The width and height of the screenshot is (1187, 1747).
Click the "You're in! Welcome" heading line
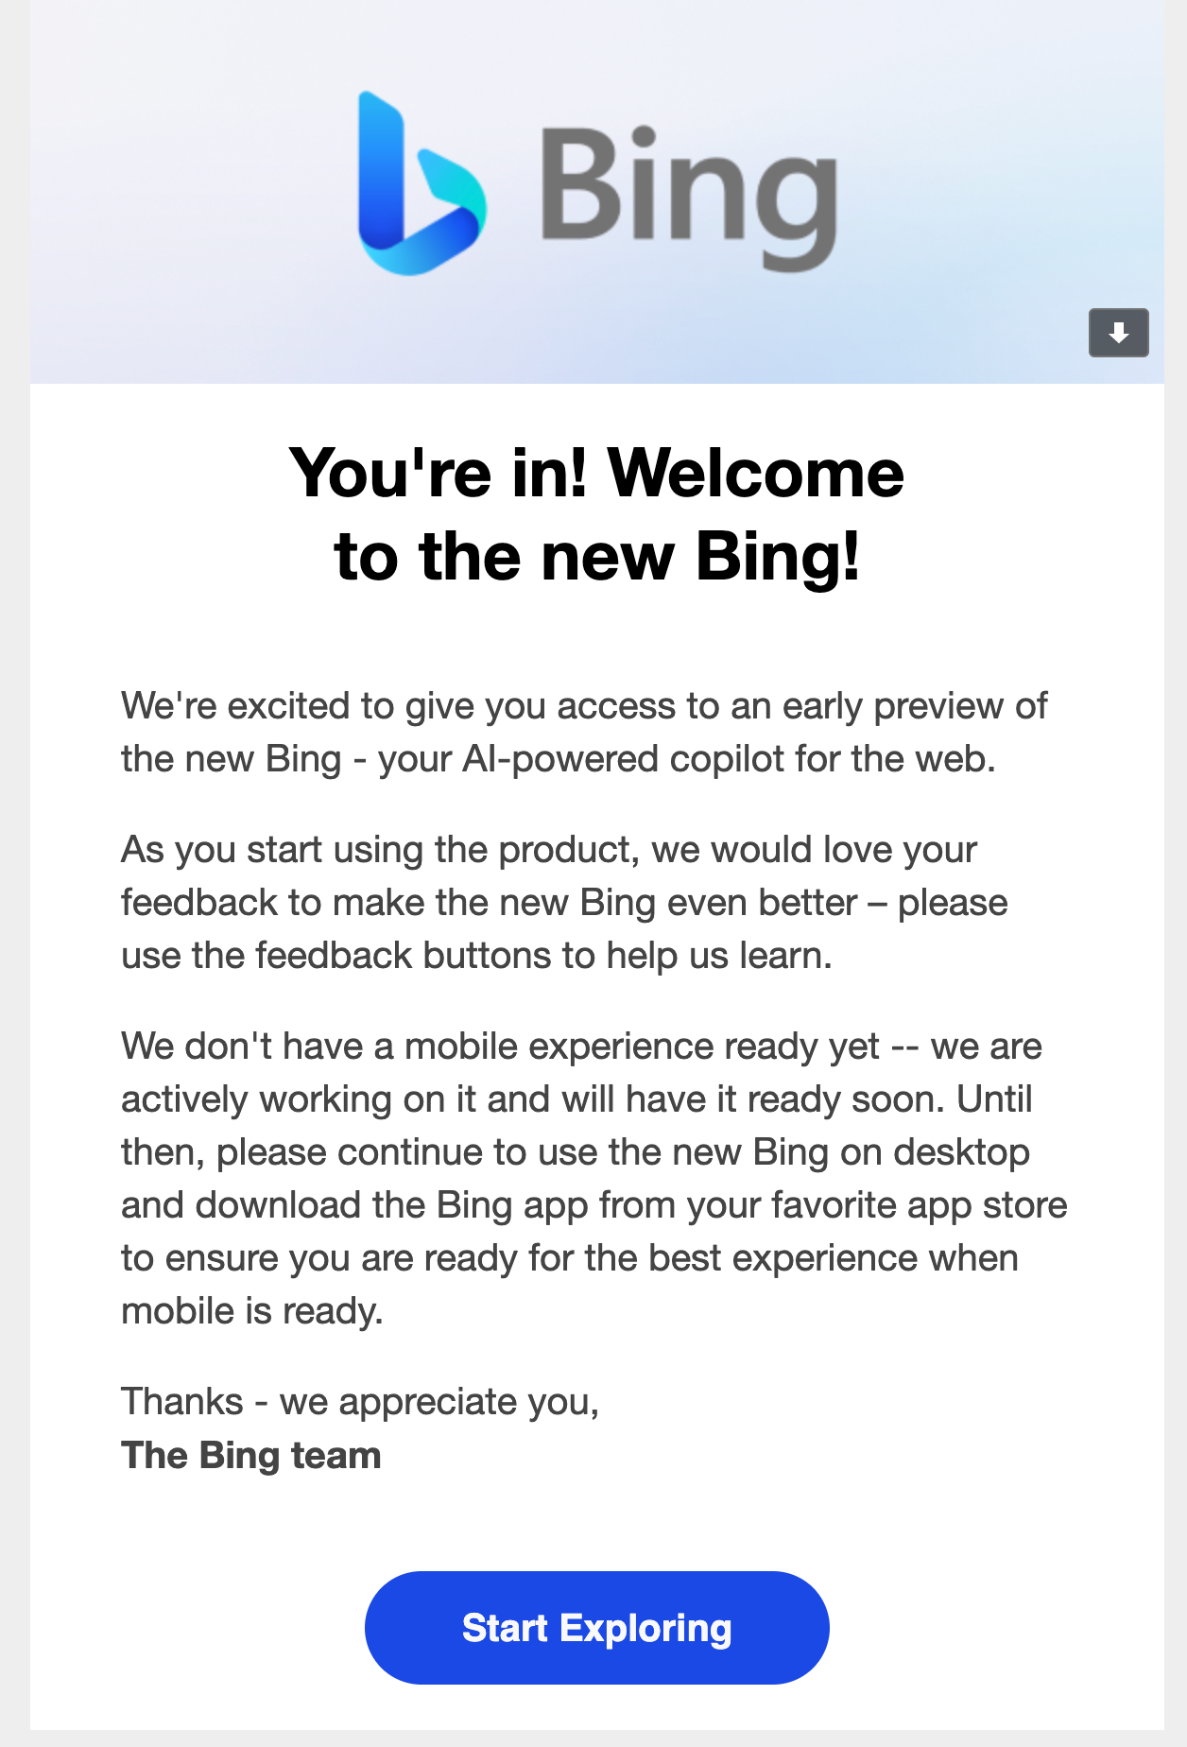[x=596, y=472]
